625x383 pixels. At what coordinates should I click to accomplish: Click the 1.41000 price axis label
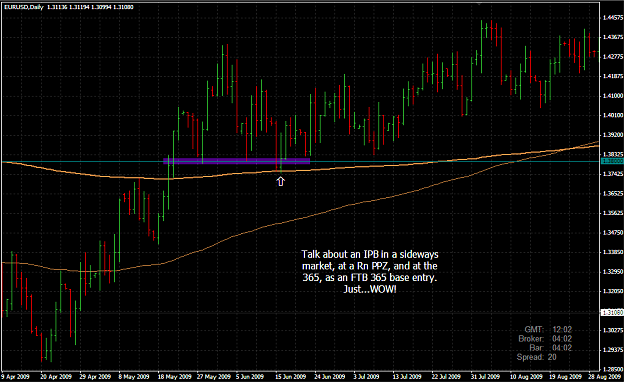pos(613,96)
